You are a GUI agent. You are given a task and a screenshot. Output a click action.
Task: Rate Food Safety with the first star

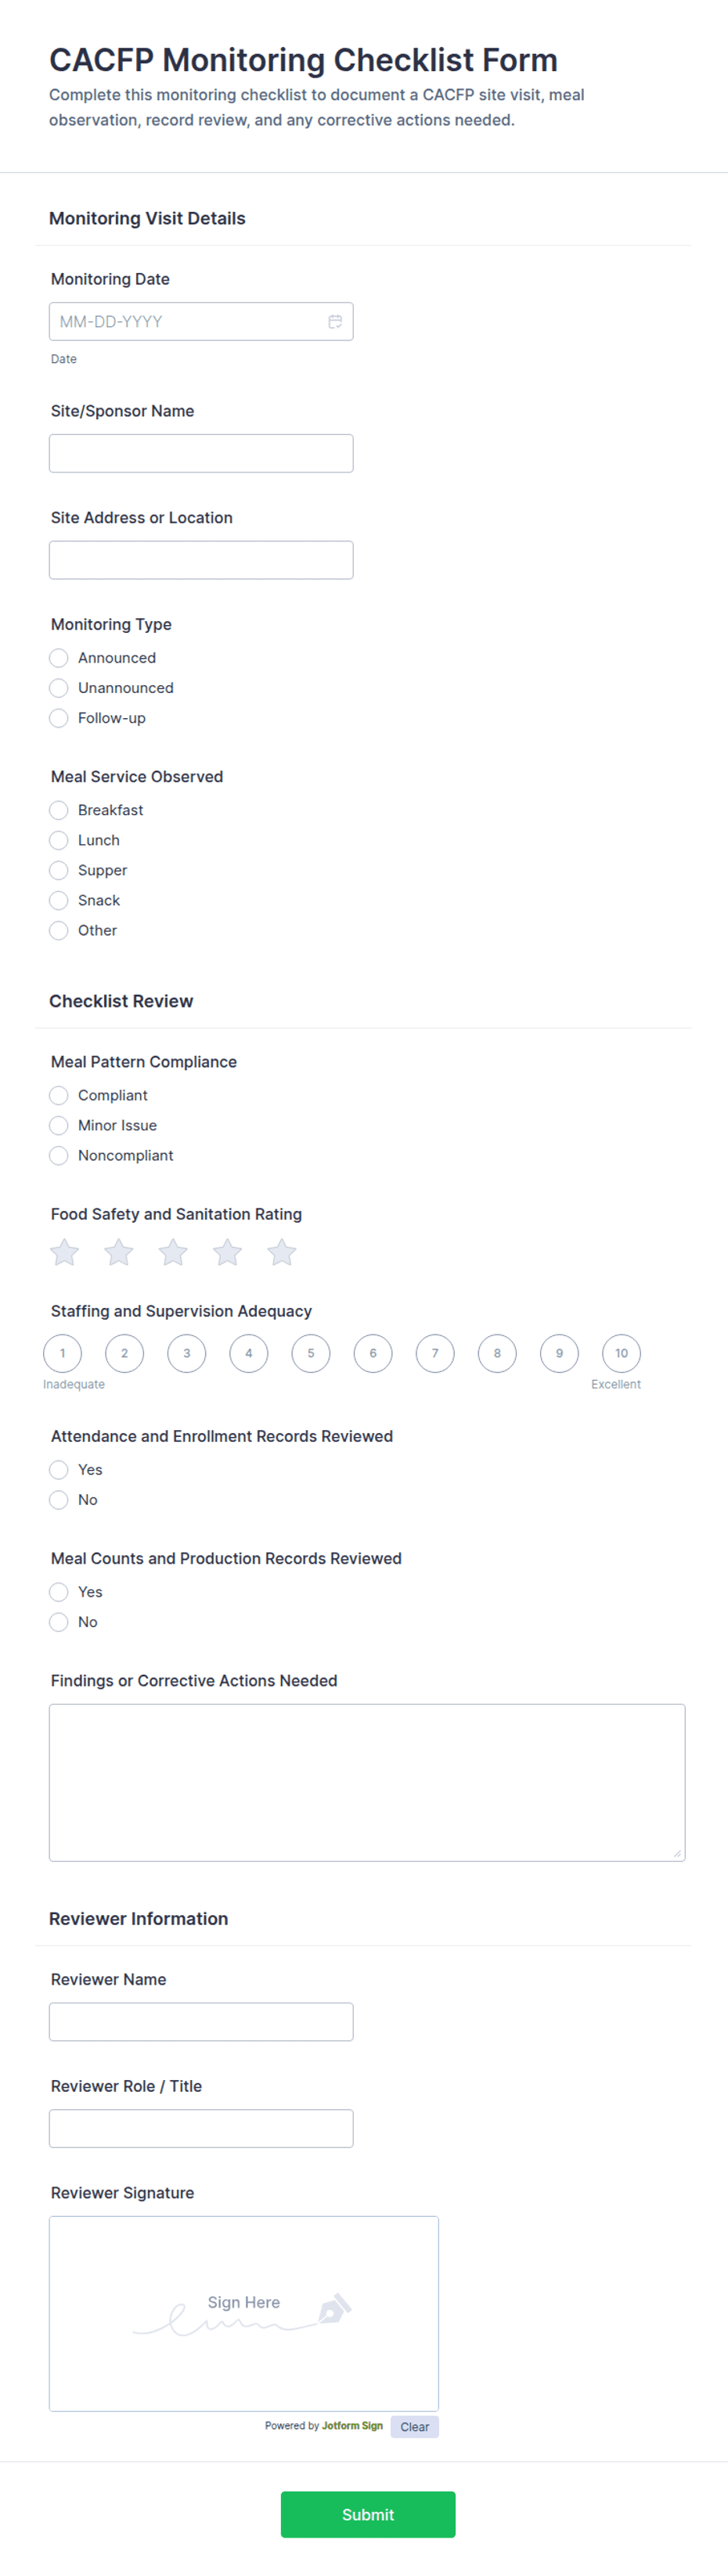pyautogui.click(x=65, y=1252)
